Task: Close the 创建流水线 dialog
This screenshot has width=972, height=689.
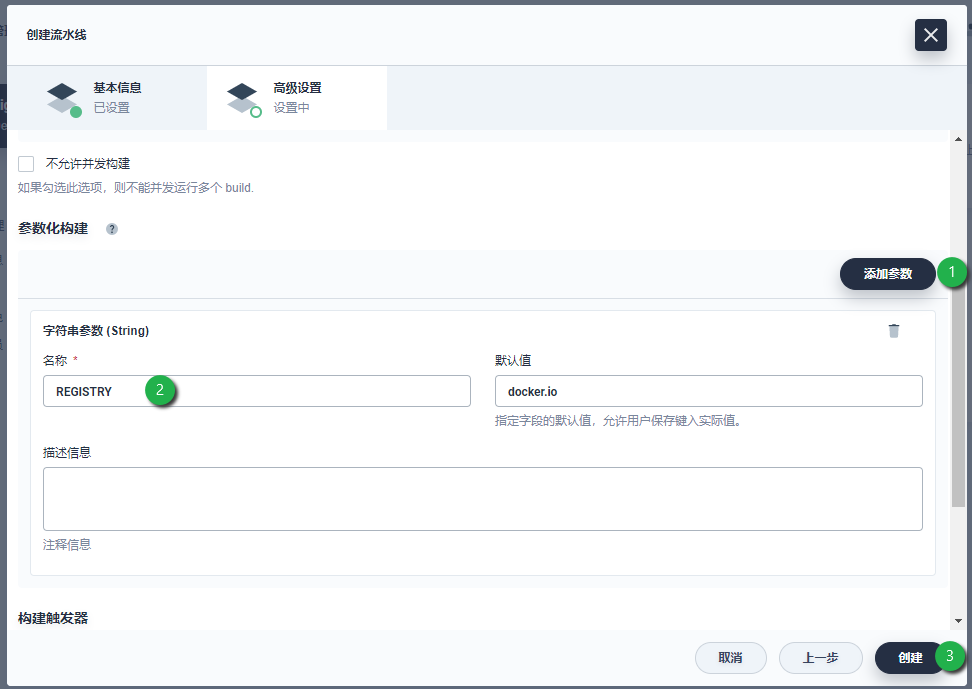Action: click(x=930, y=35)
